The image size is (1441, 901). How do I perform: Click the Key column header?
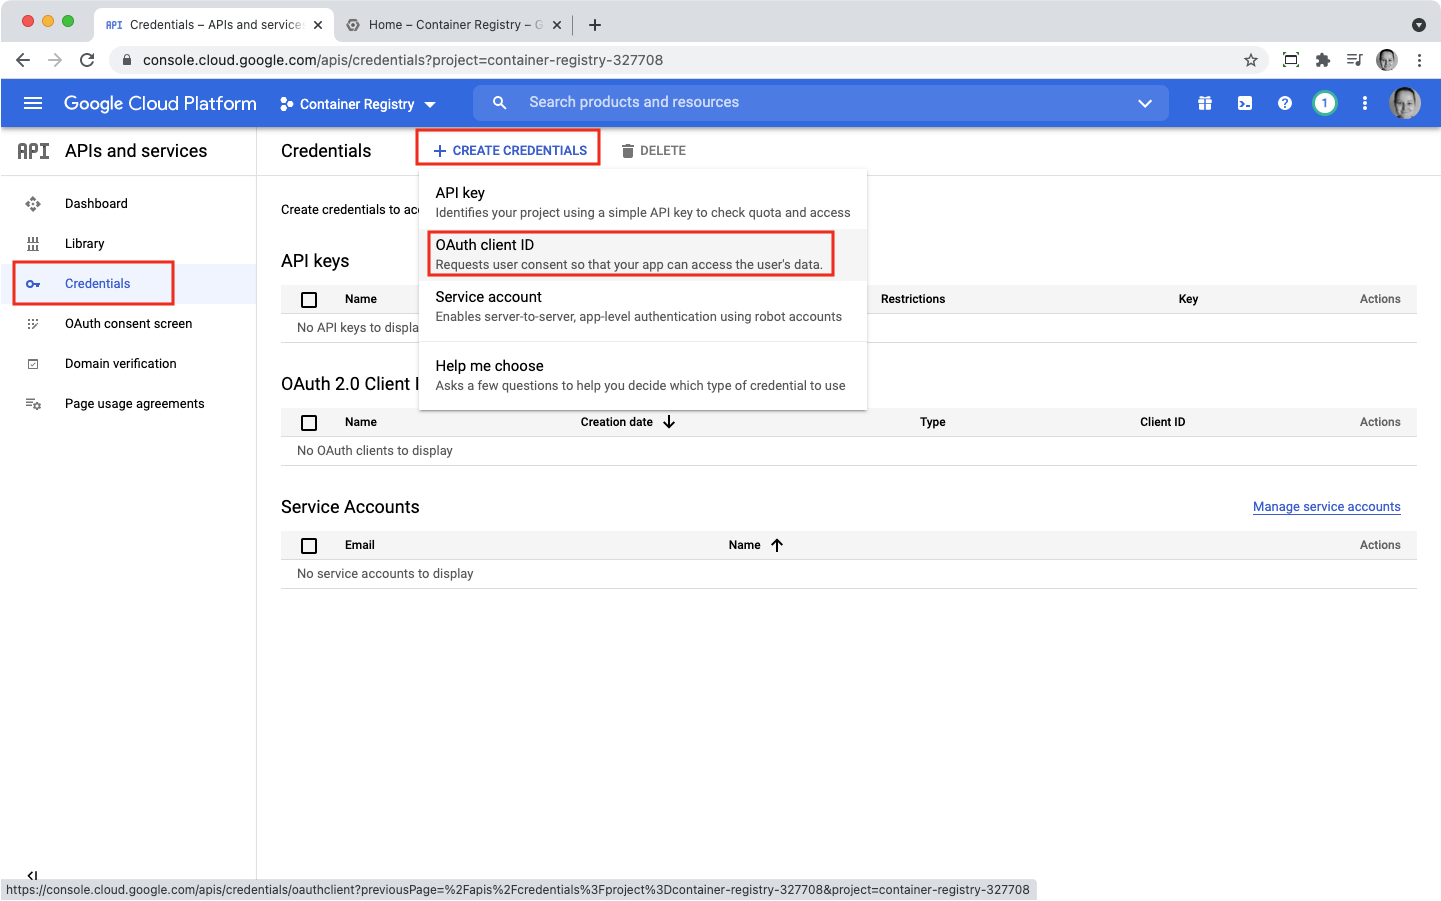pyautogui.click(x=1188, y=299)
